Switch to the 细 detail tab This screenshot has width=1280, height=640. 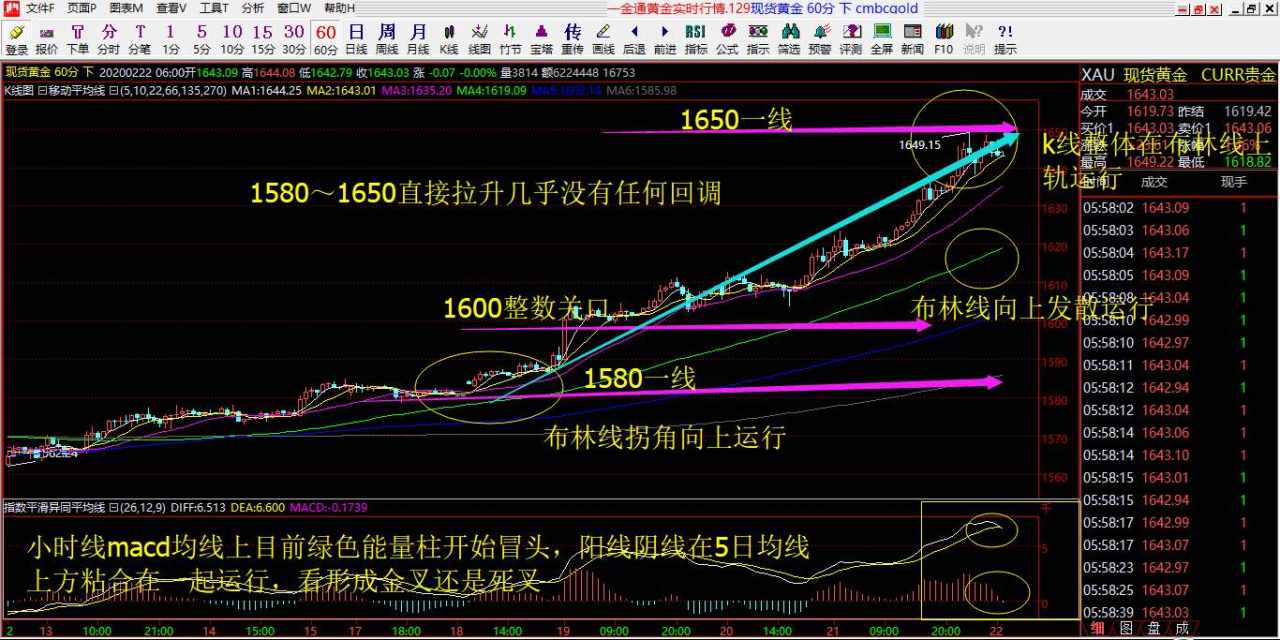tap(1098, 629)
